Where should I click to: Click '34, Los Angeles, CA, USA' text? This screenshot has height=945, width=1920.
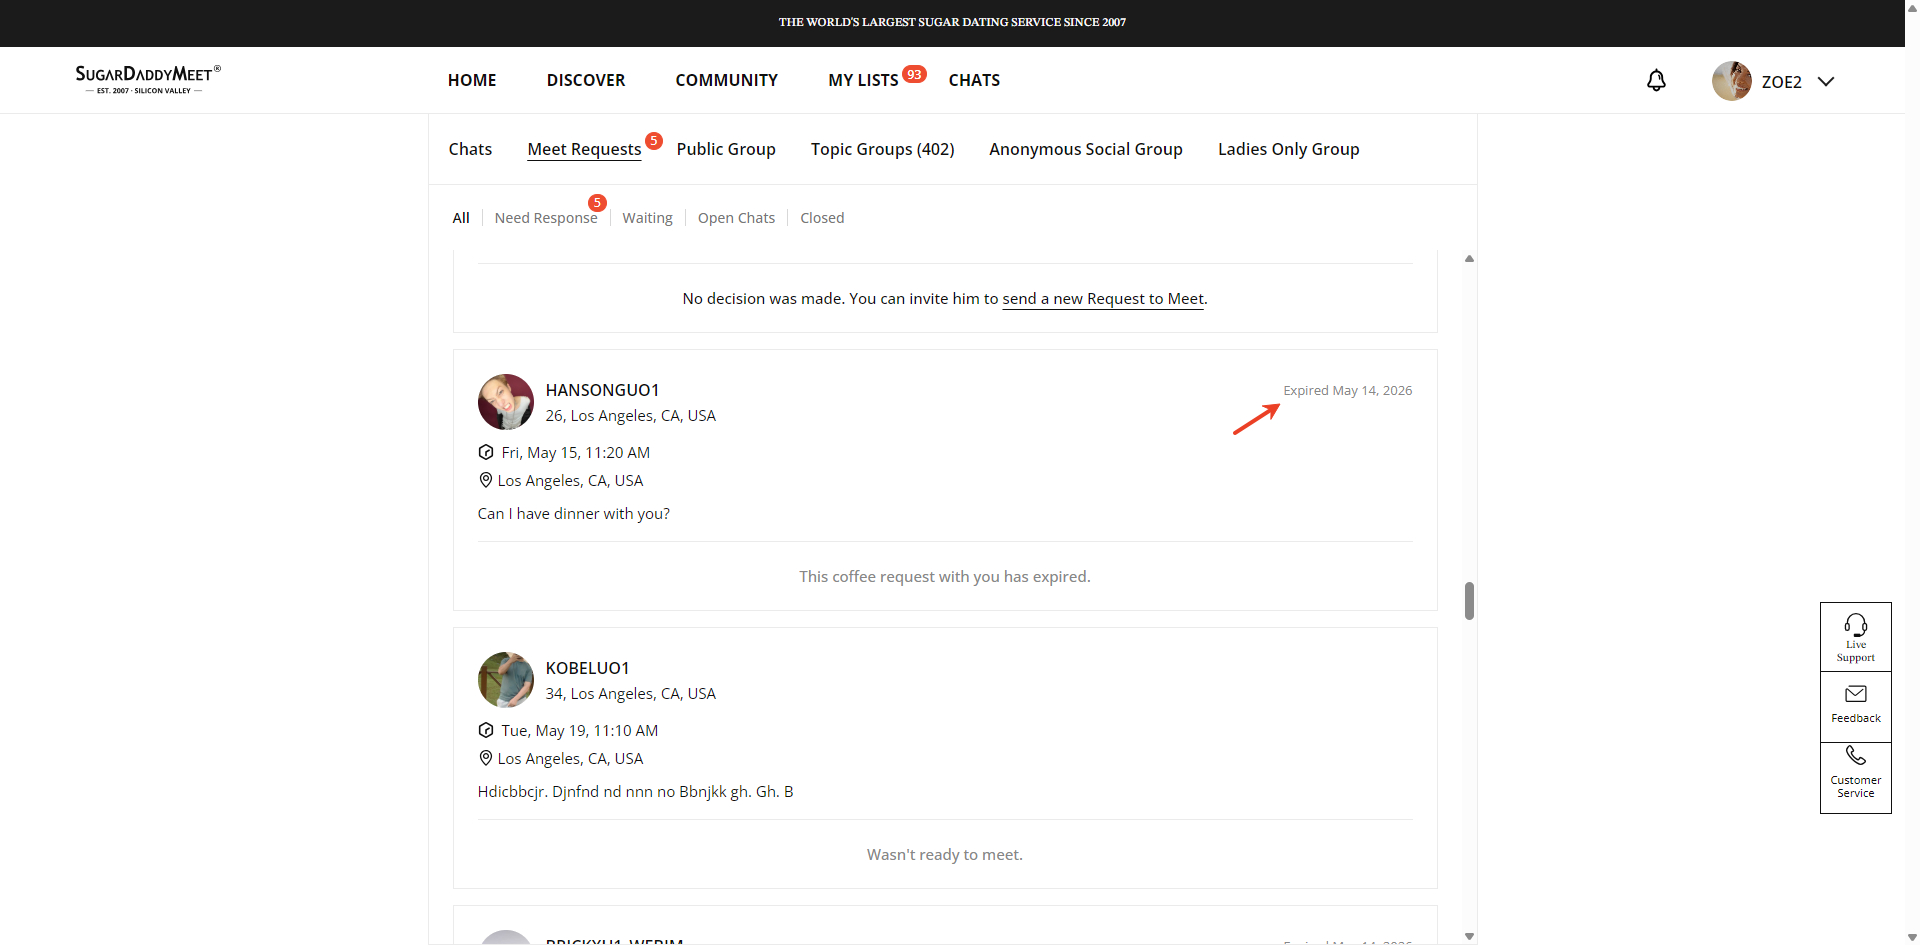(x=631, y=694)
